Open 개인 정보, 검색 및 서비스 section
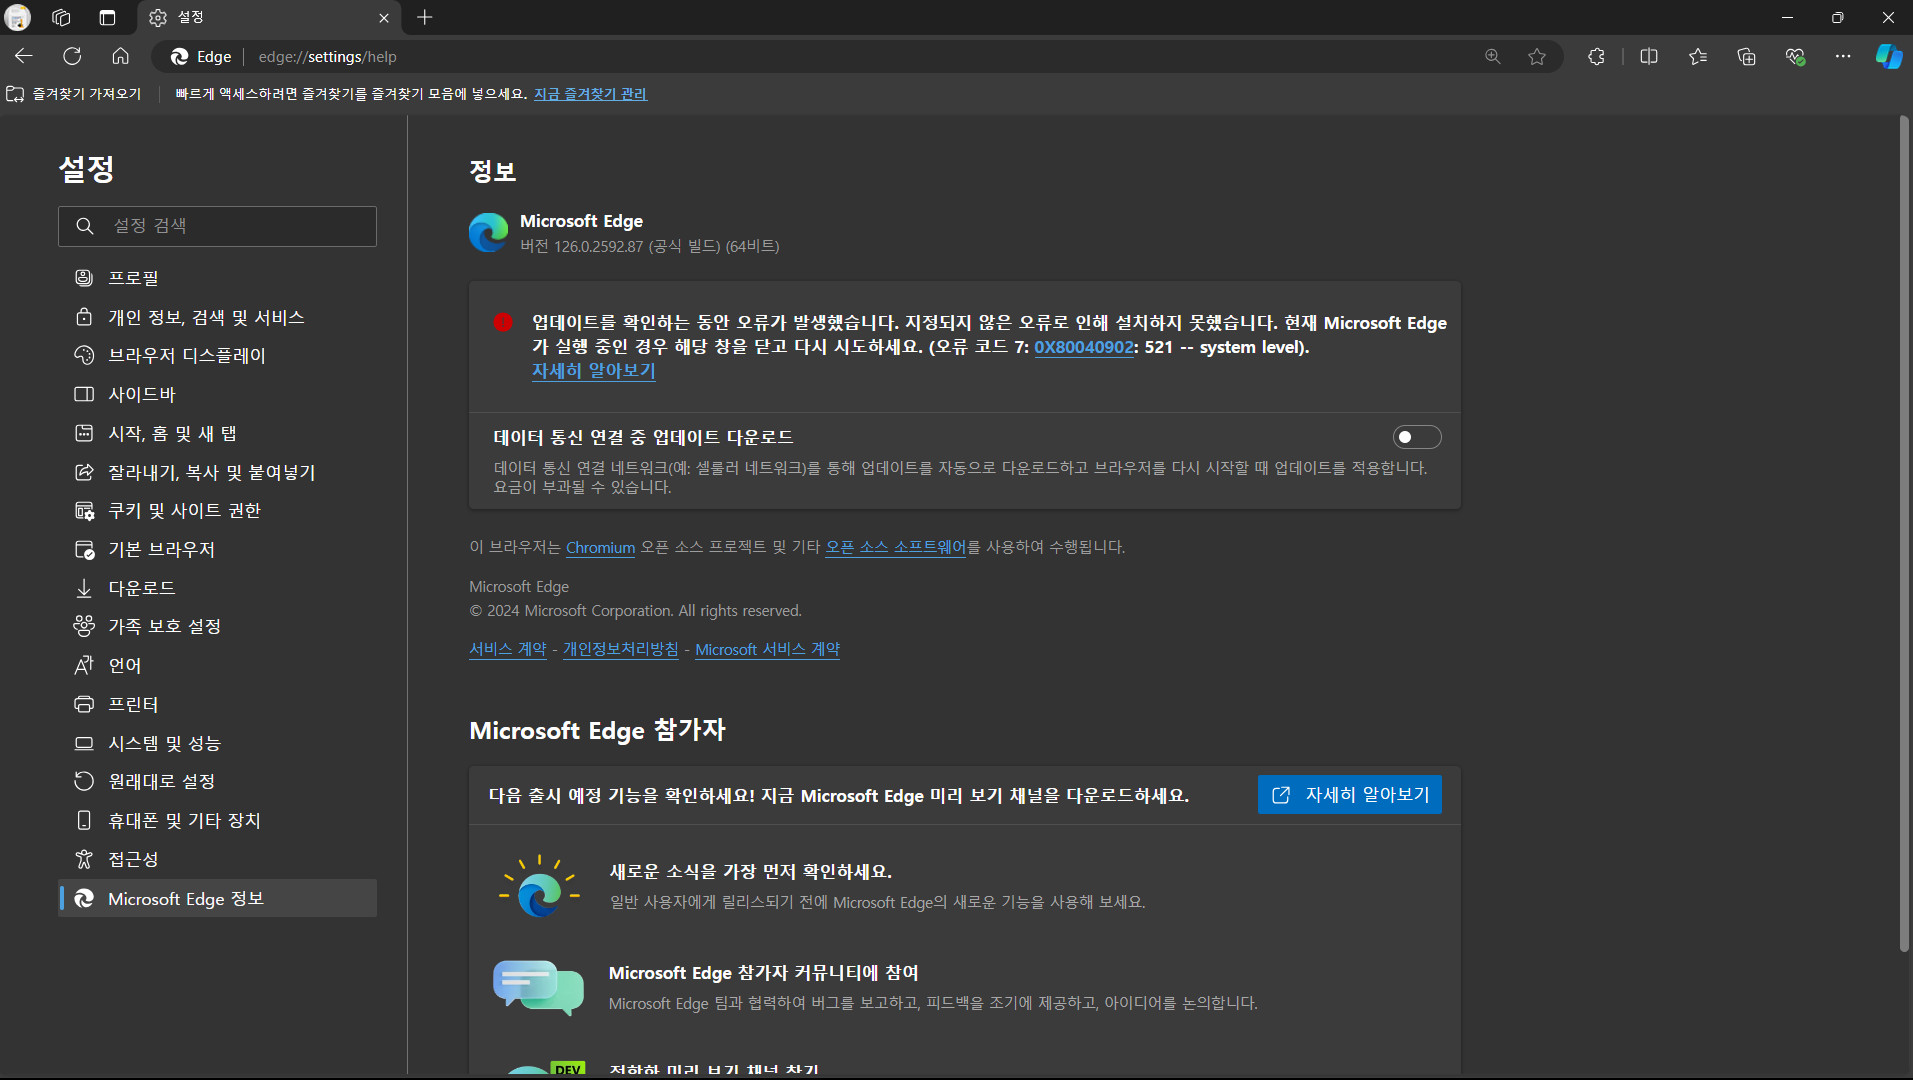Image resolution: width=1913 pixels, height=1080 pixels. pyautogui.click(x=217, y=317)
